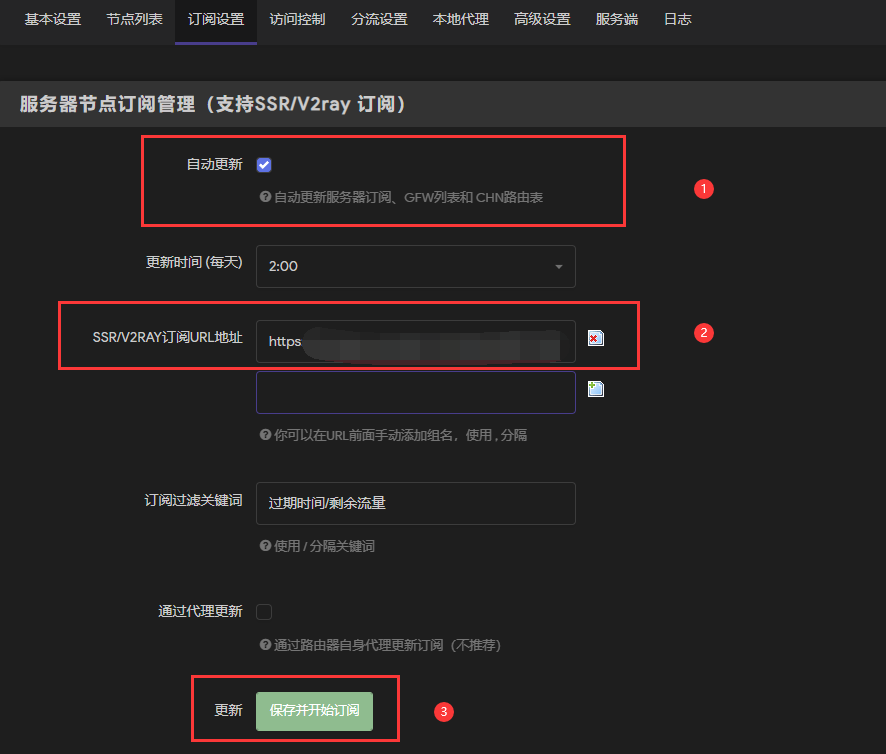Go to the 访问控制 tab
This screenshot has width=886, height=754.
coord(297,19)
